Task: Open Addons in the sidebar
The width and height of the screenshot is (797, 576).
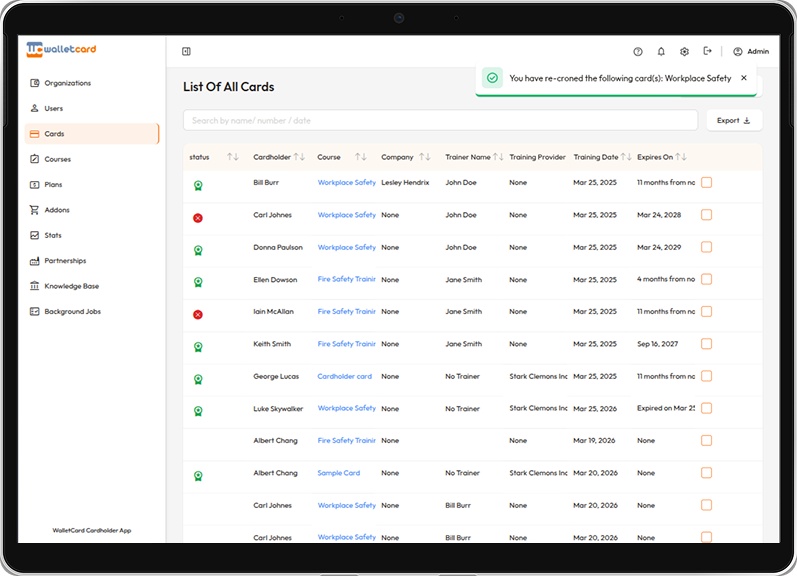Action: point(91,210)
